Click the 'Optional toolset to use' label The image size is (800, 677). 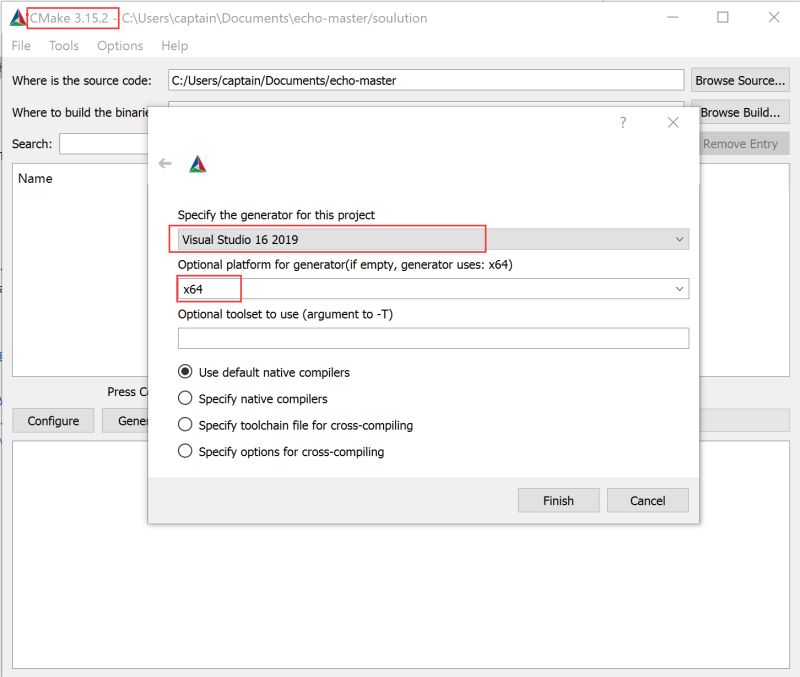[x=285, y=314]
